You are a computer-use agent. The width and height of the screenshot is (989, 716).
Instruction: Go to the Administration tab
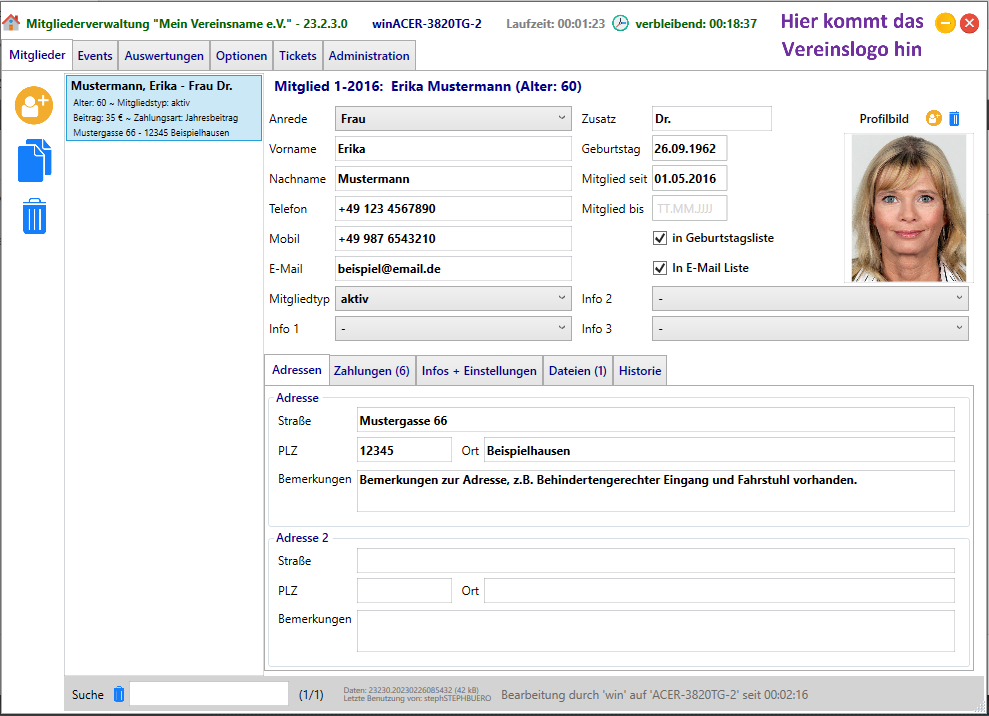pos(369,56)
